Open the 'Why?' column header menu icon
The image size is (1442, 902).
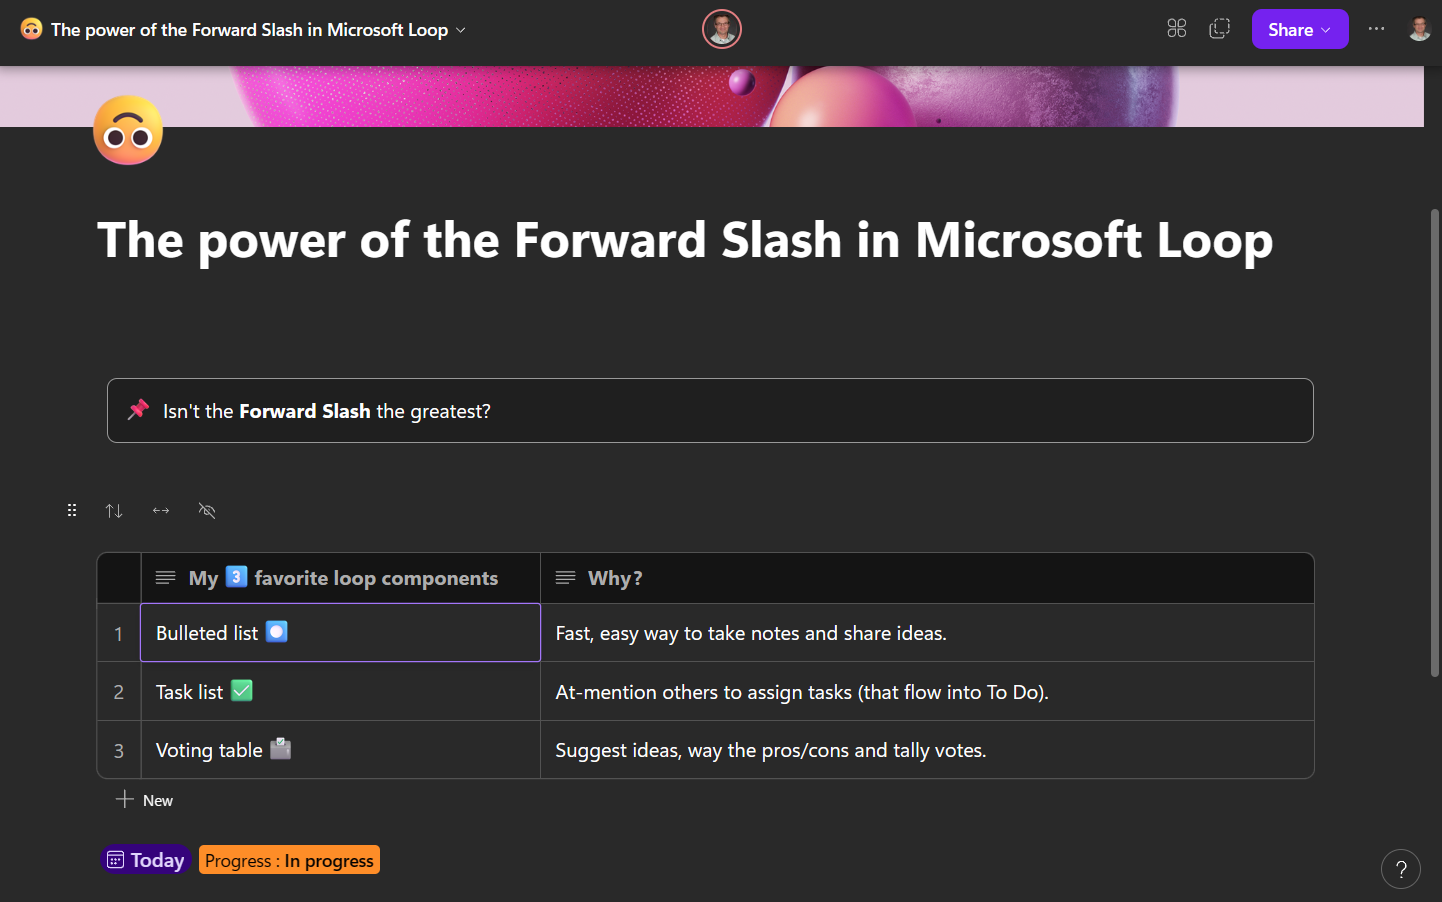pyautogui.click(x=566, y=577)
